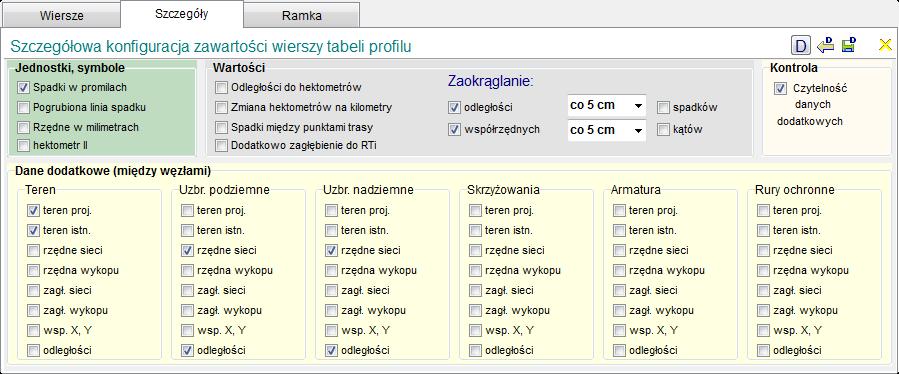
Task: Check Zmiana hektometrów na kilometry
Action: pyautogui.click(x=221, y=107)
